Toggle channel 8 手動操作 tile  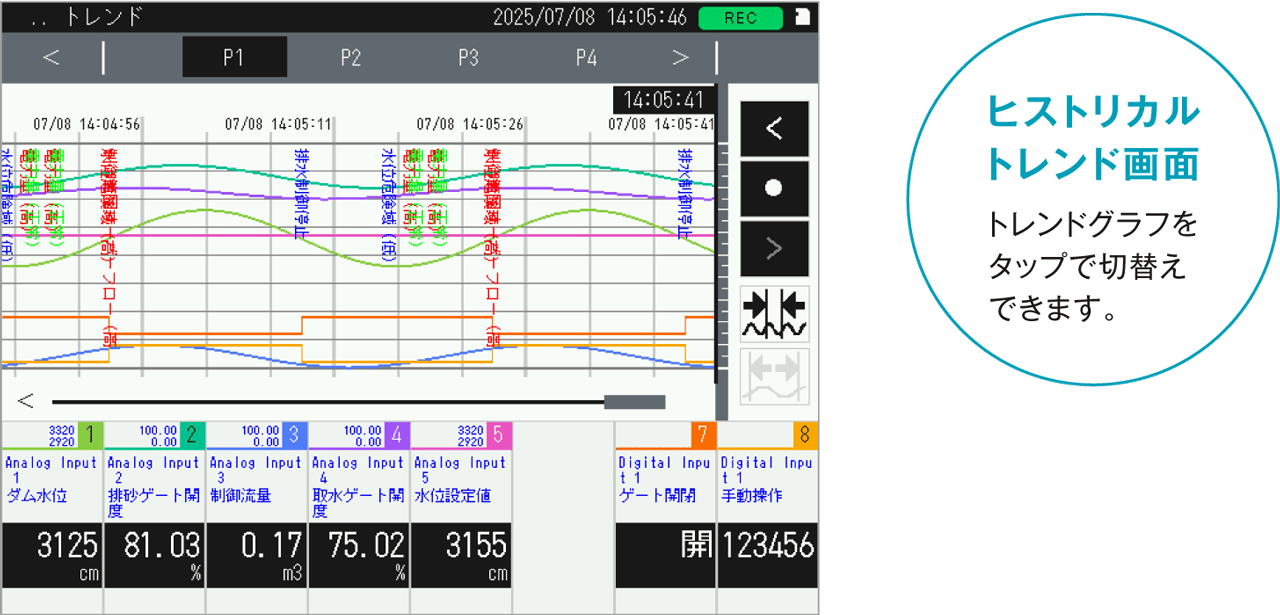point(767,546)
